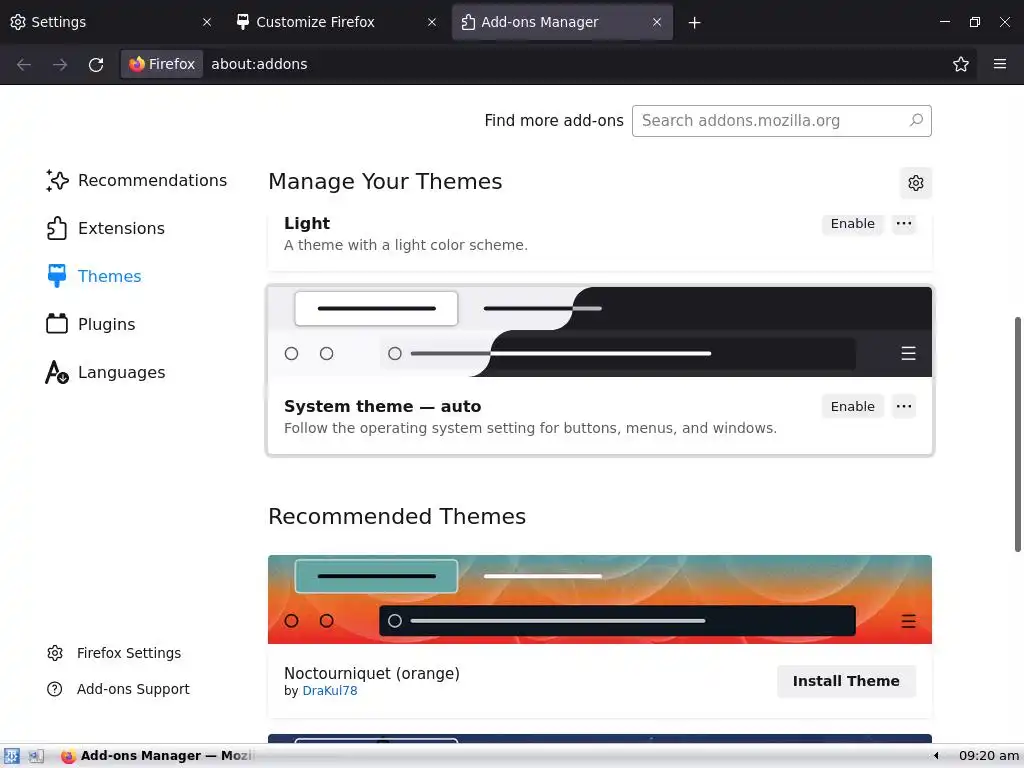
Task: Close the Customize Firefox tab
Action: pyautogui.click(x=432, y=22)
